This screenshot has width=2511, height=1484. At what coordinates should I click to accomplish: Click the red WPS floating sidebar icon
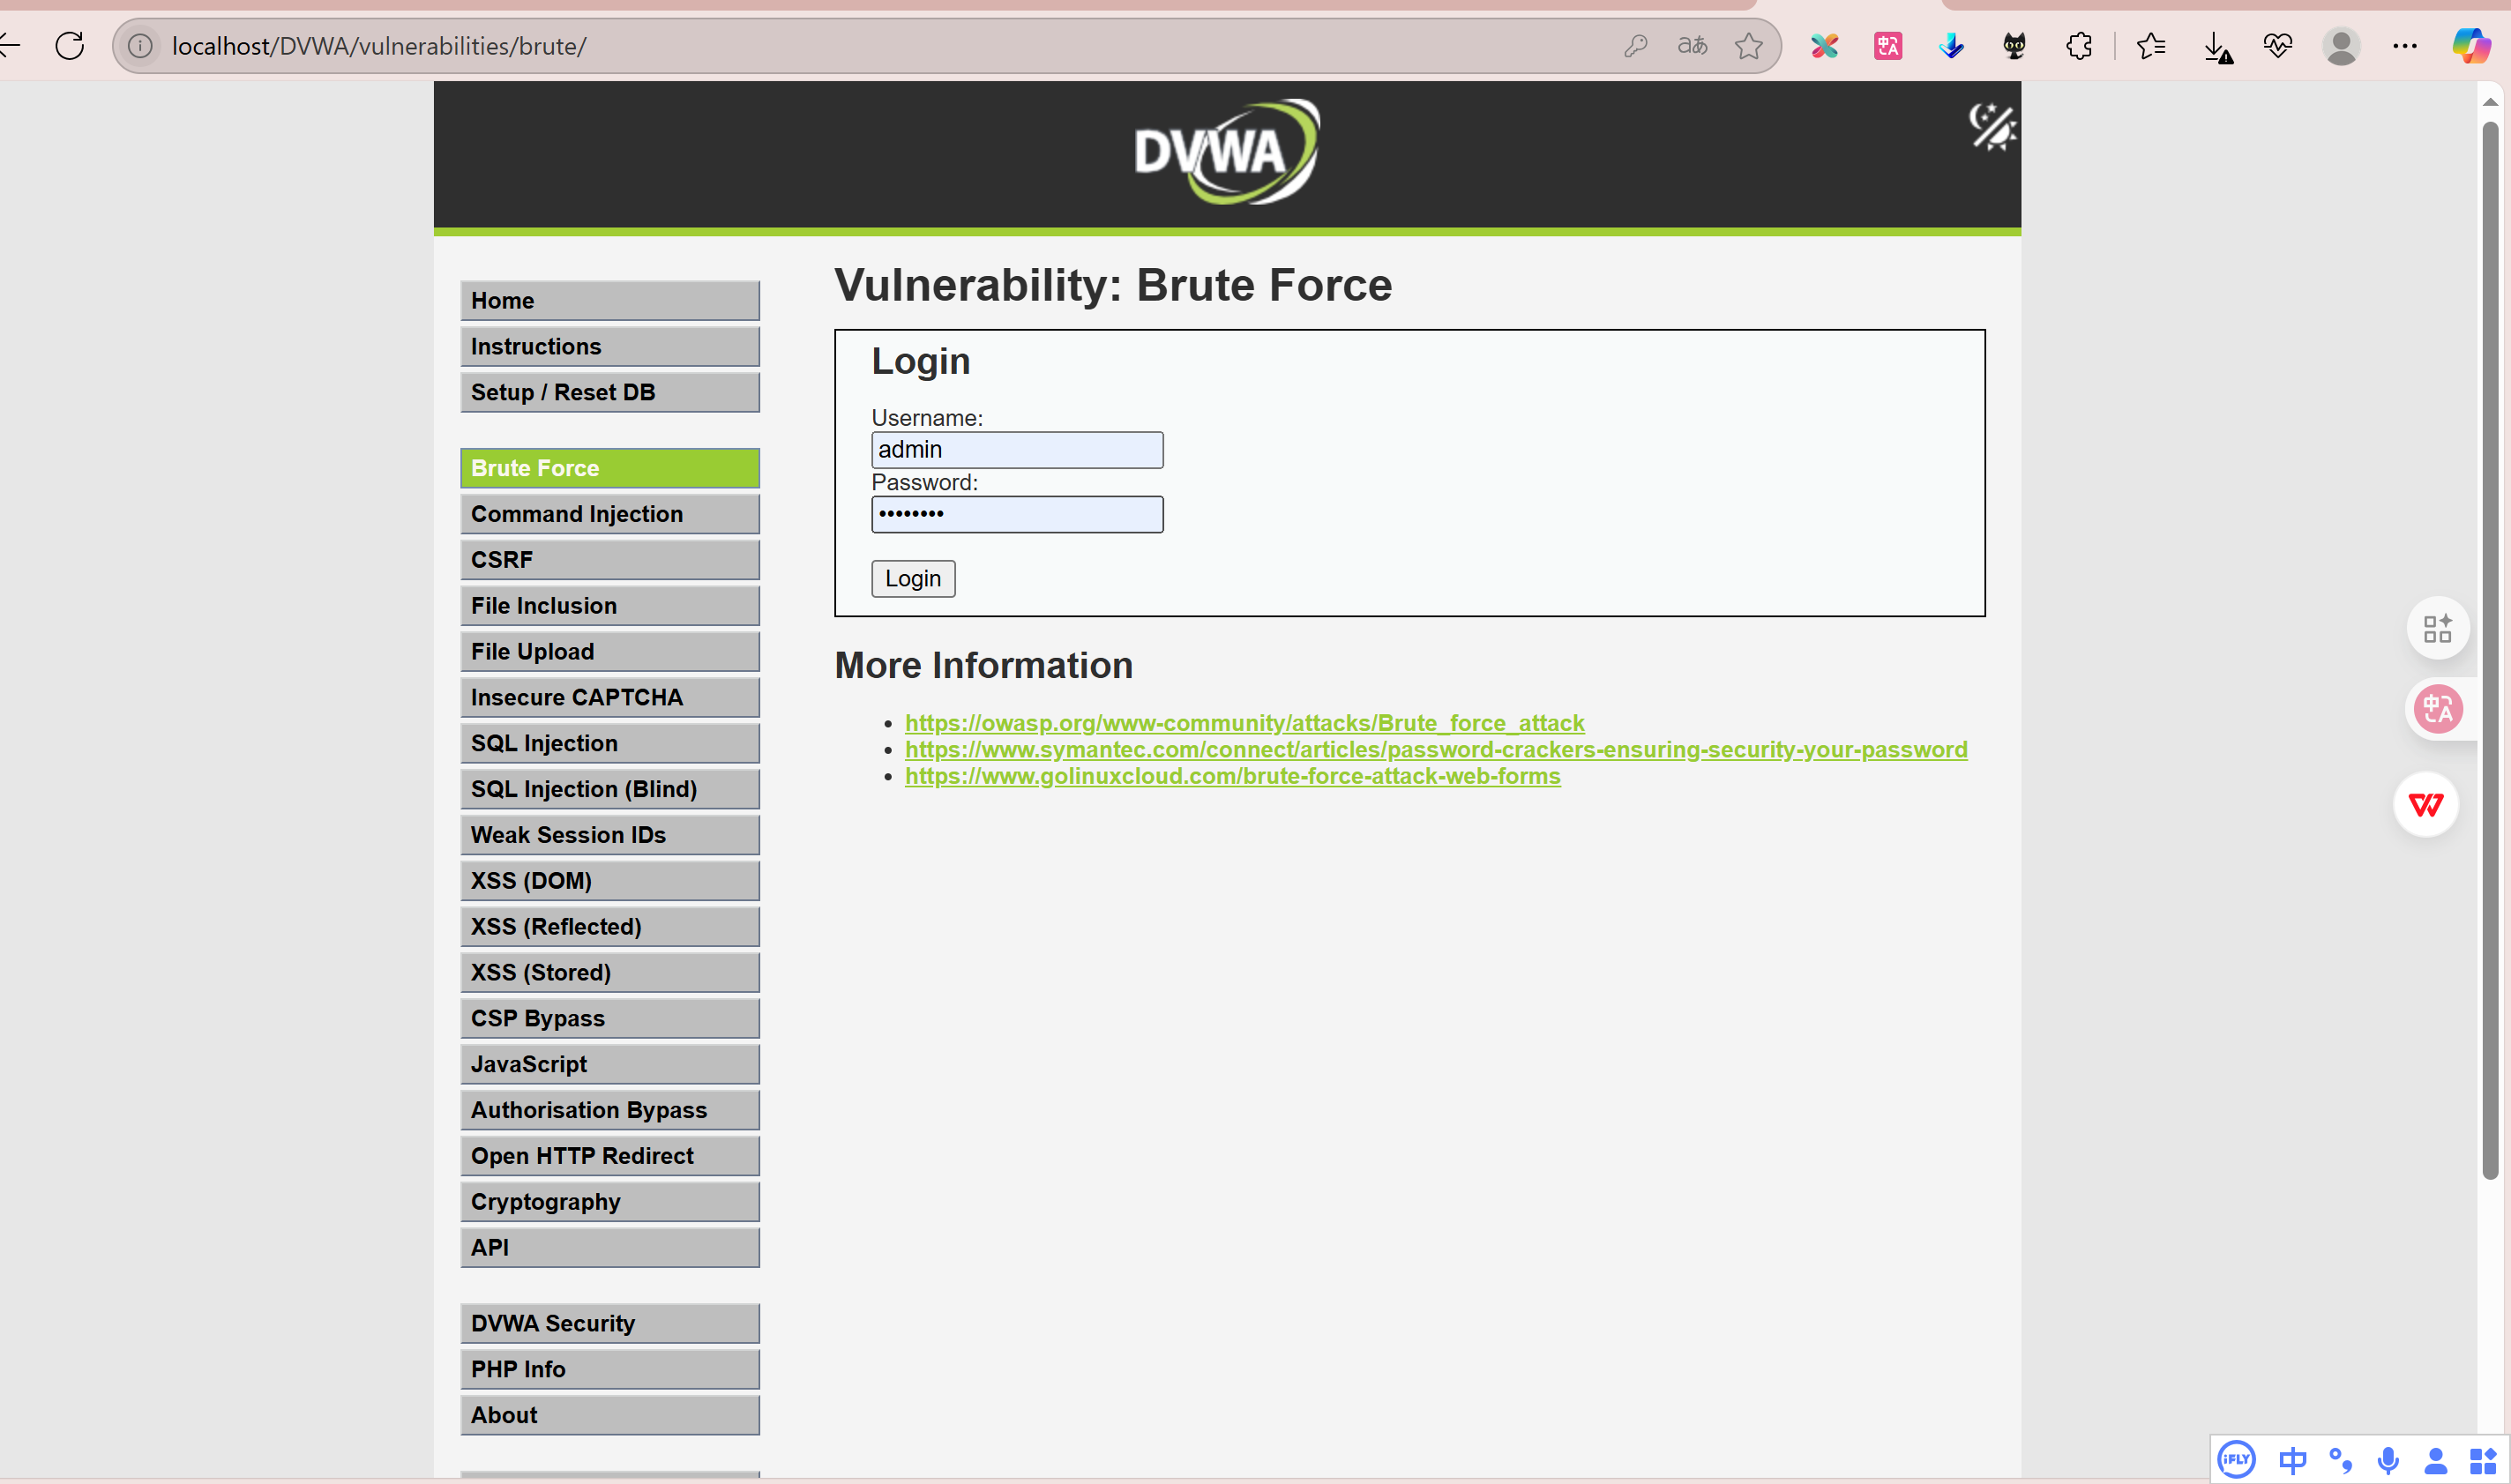[2425, 805]
